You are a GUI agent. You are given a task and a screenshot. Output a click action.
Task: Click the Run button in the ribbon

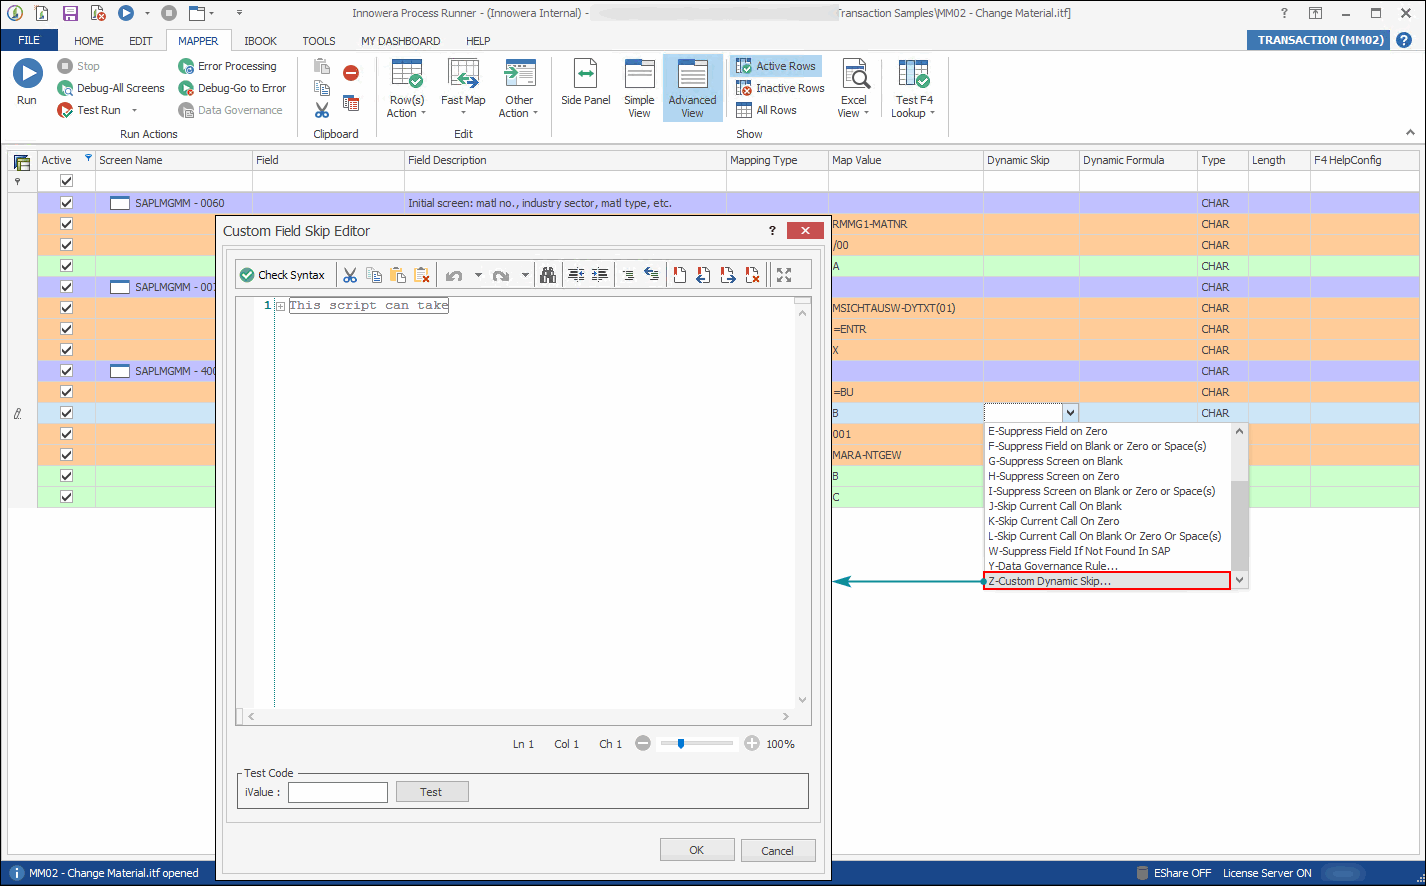(x=27, y=82)
